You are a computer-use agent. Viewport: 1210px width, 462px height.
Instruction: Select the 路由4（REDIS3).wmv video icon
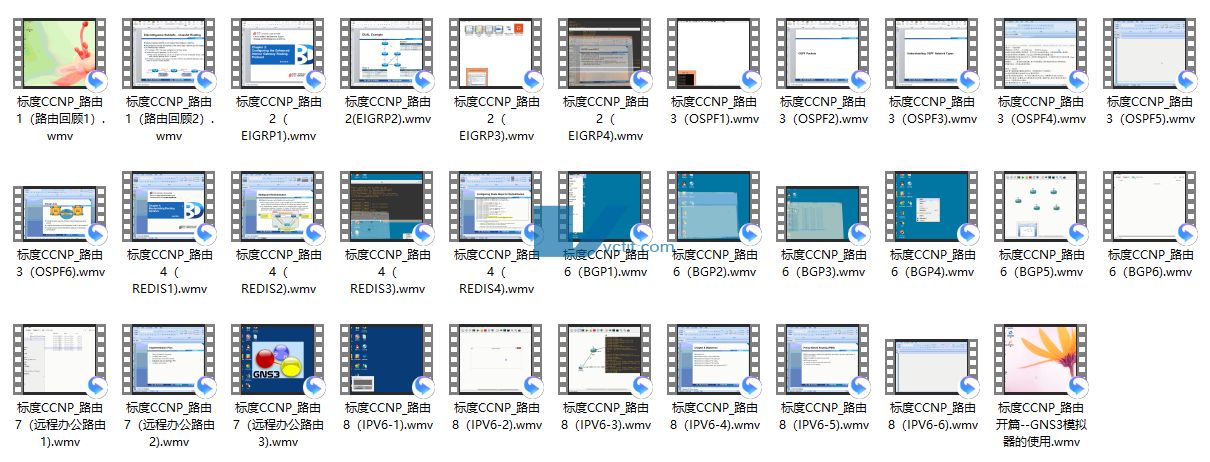click(387, 206)
